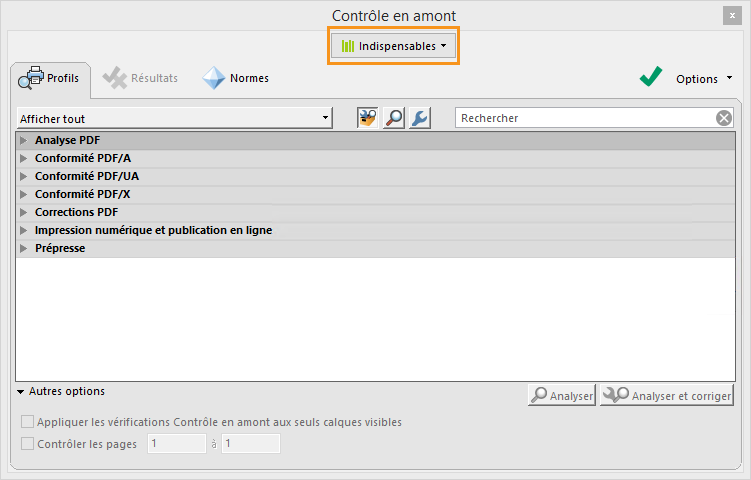Switch to the Profils tab
The width and height of the screenshot is (751, 480).
(50, 79)
